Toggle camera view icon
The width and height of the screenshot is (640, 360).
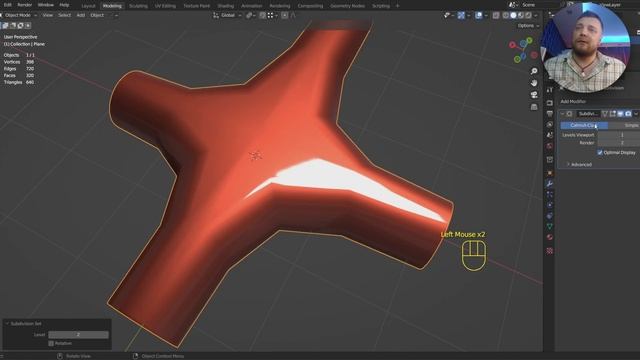click(x=534, y=95)
